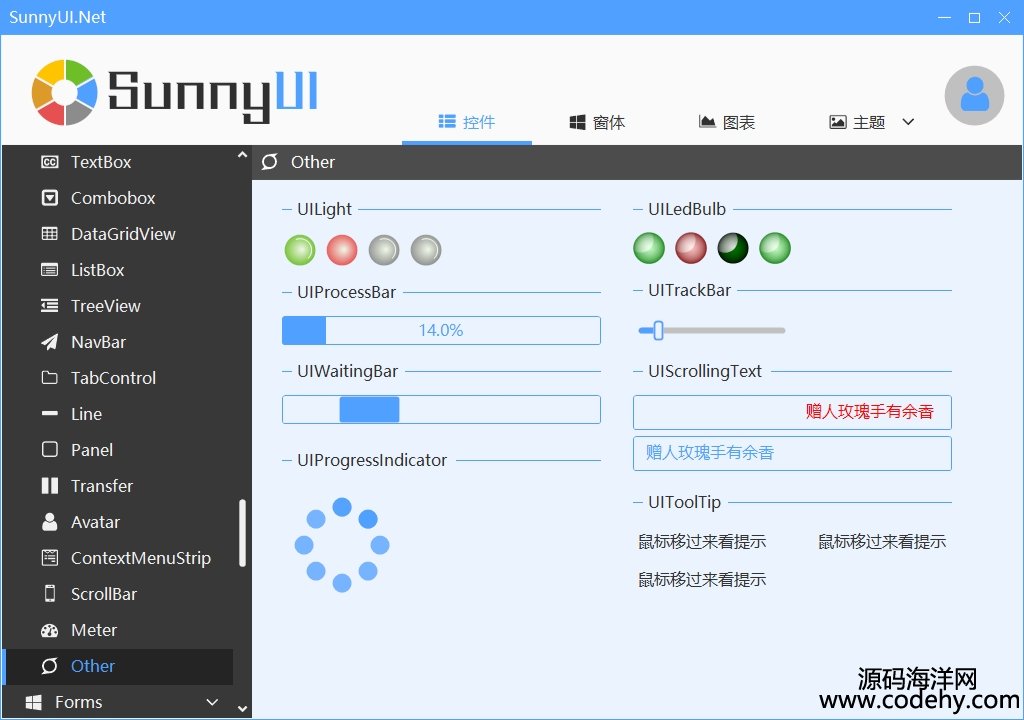Switch to the 窗体 forms tab
Image resolution: width=1024 pixels, height=720 pixels.
(x=597, y=122)
